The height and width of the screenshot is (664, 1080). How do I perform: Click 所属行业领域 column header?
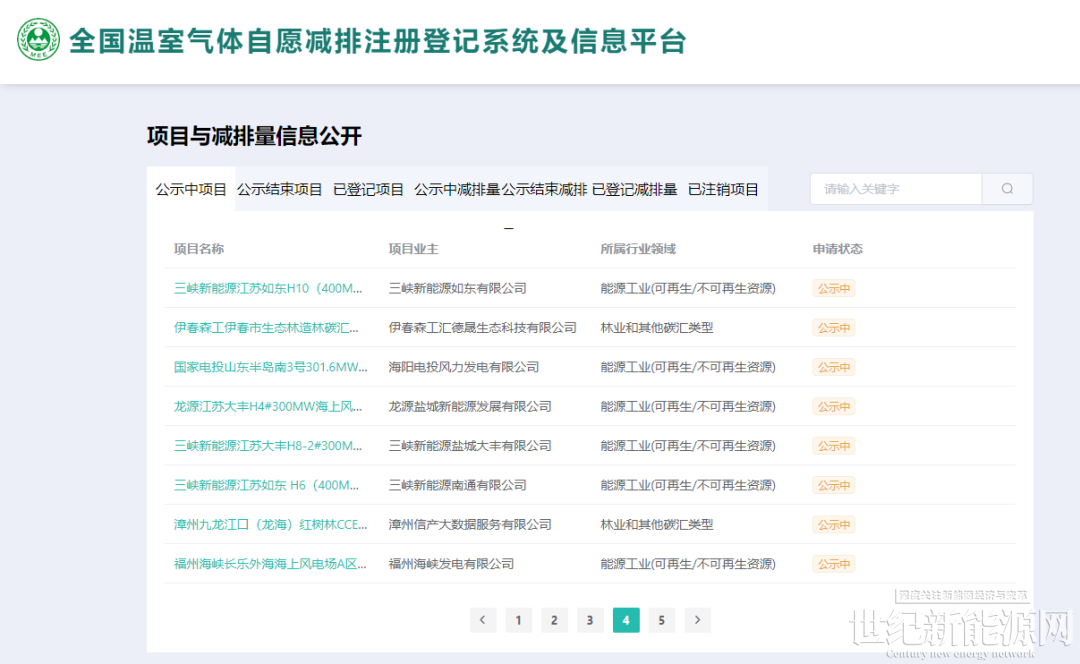pos(638,249)
